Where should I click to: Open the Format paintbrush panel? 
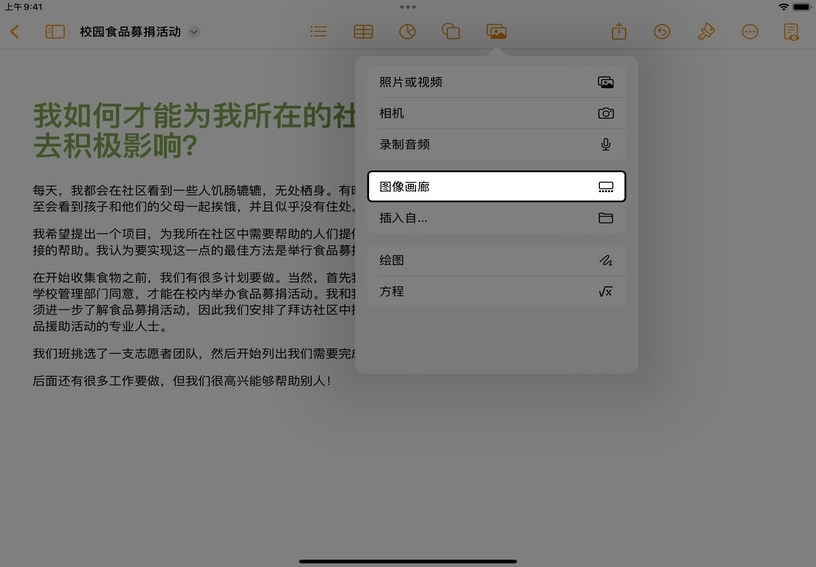pyautogui.click(x=706, y=32)
